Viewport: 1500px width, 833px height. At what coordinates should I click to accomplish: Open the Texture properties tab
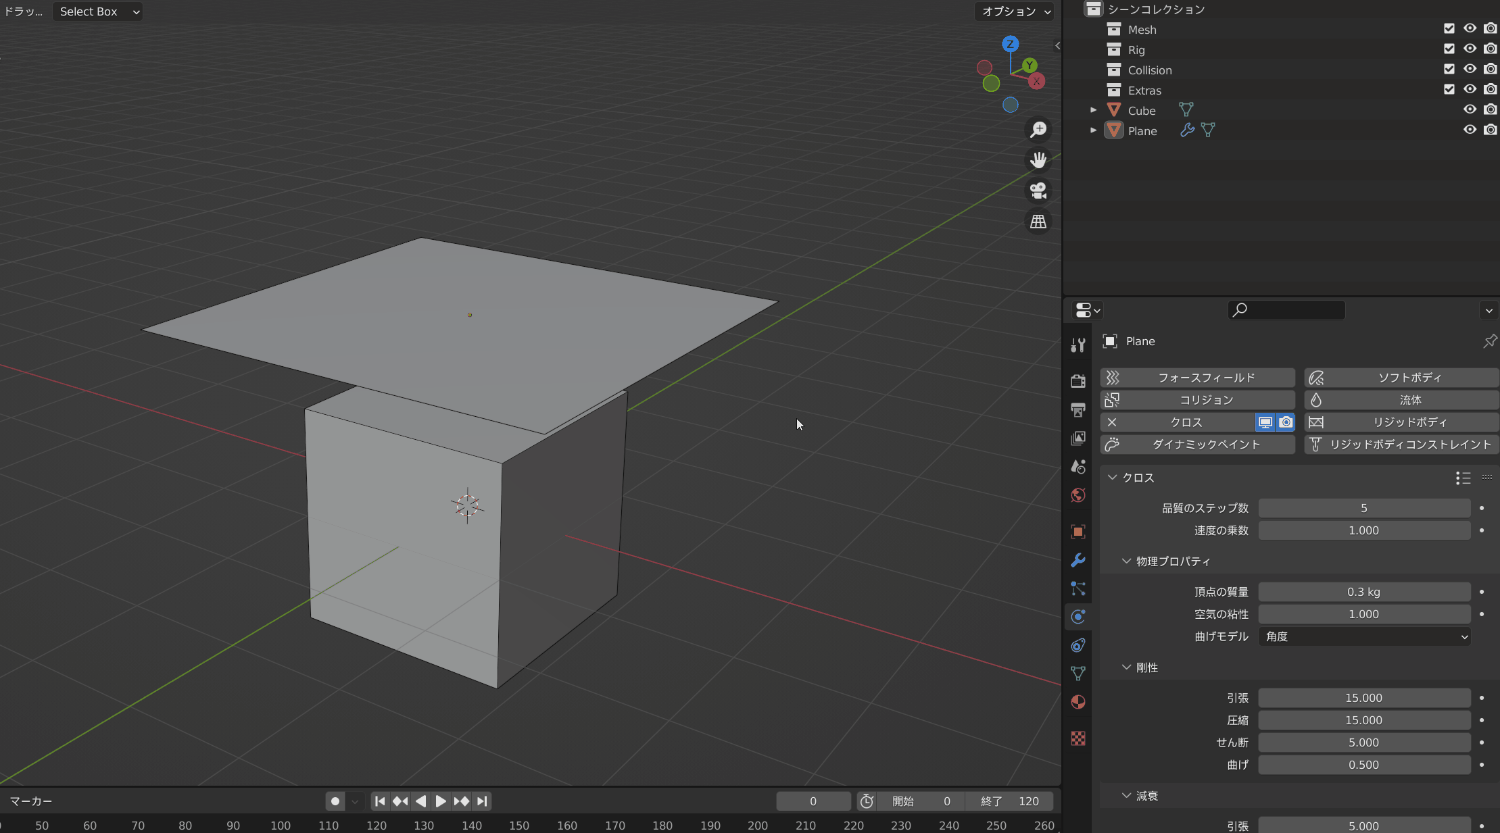(x=1078, y=738)
